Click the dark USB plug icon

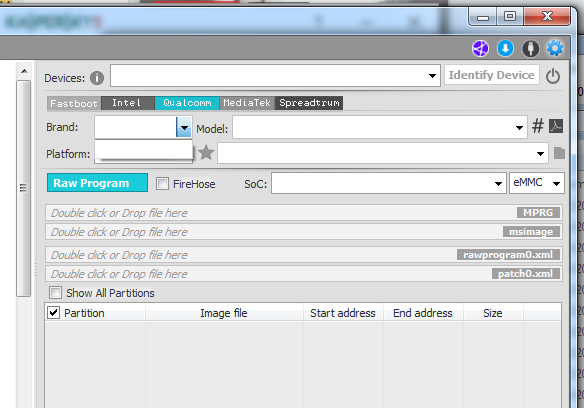[x=530, y=48]
